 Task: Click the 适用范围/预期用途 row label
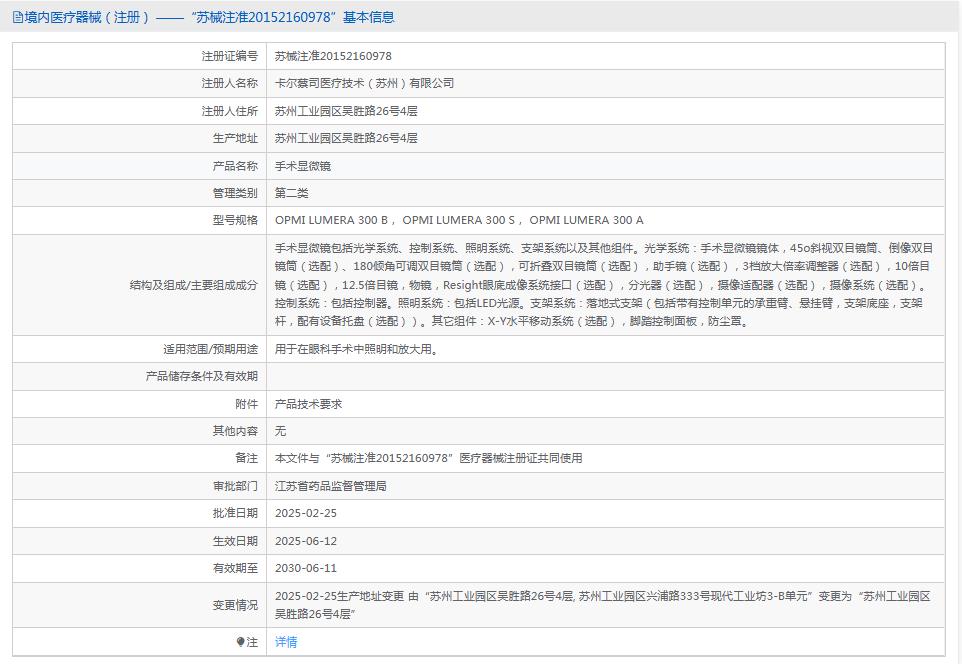[210, 349]
